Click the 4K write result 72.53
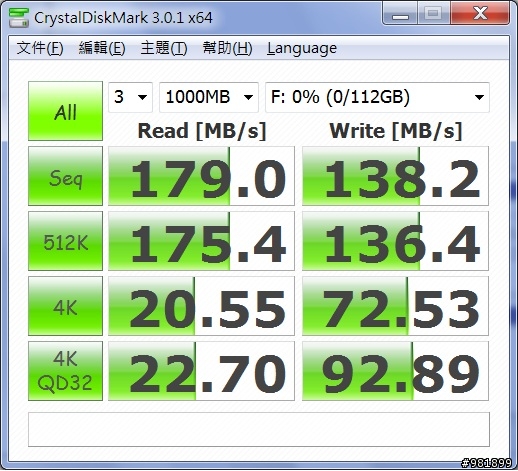This screenshot has height=471, width=518. pyautogui.click(x=395, y=306)
